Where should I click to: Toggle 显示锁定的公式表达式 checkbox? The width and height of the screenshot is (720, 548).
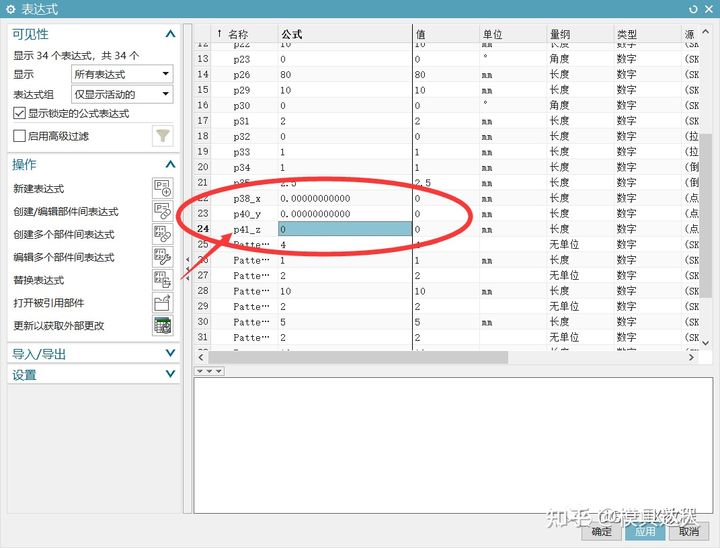click(19, 113)
